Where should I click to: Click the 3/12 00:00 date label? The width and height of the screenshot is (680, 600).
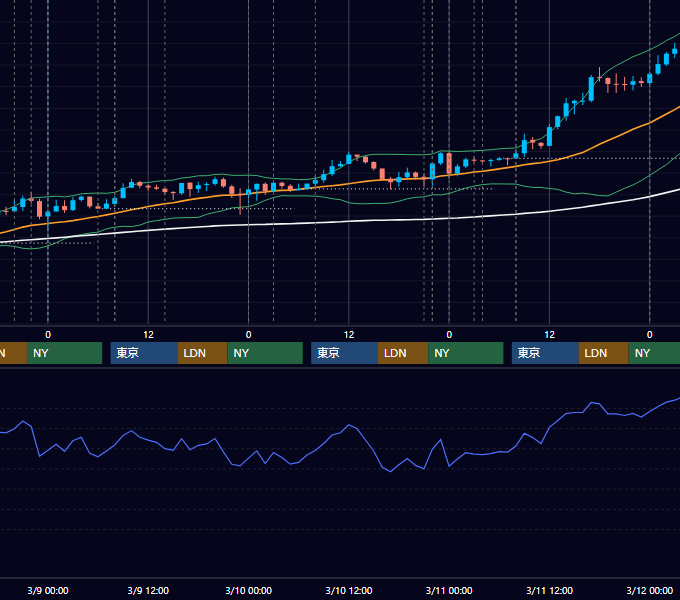click(x=650, y=590)
